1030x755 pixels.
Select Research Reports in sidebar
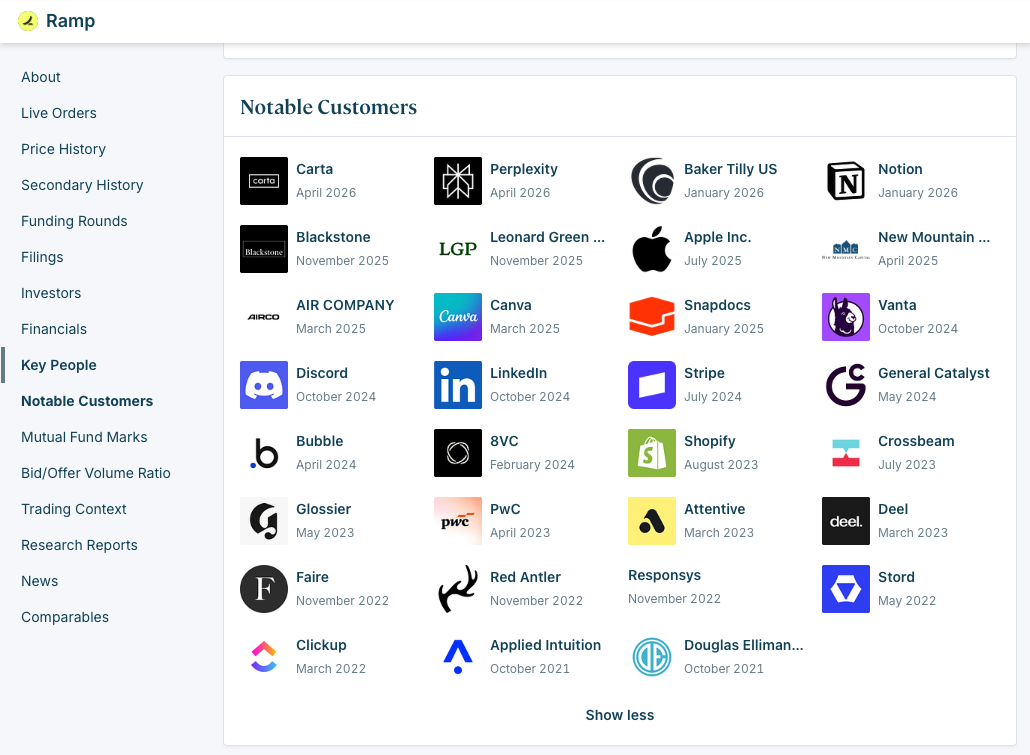pos(79,545)
